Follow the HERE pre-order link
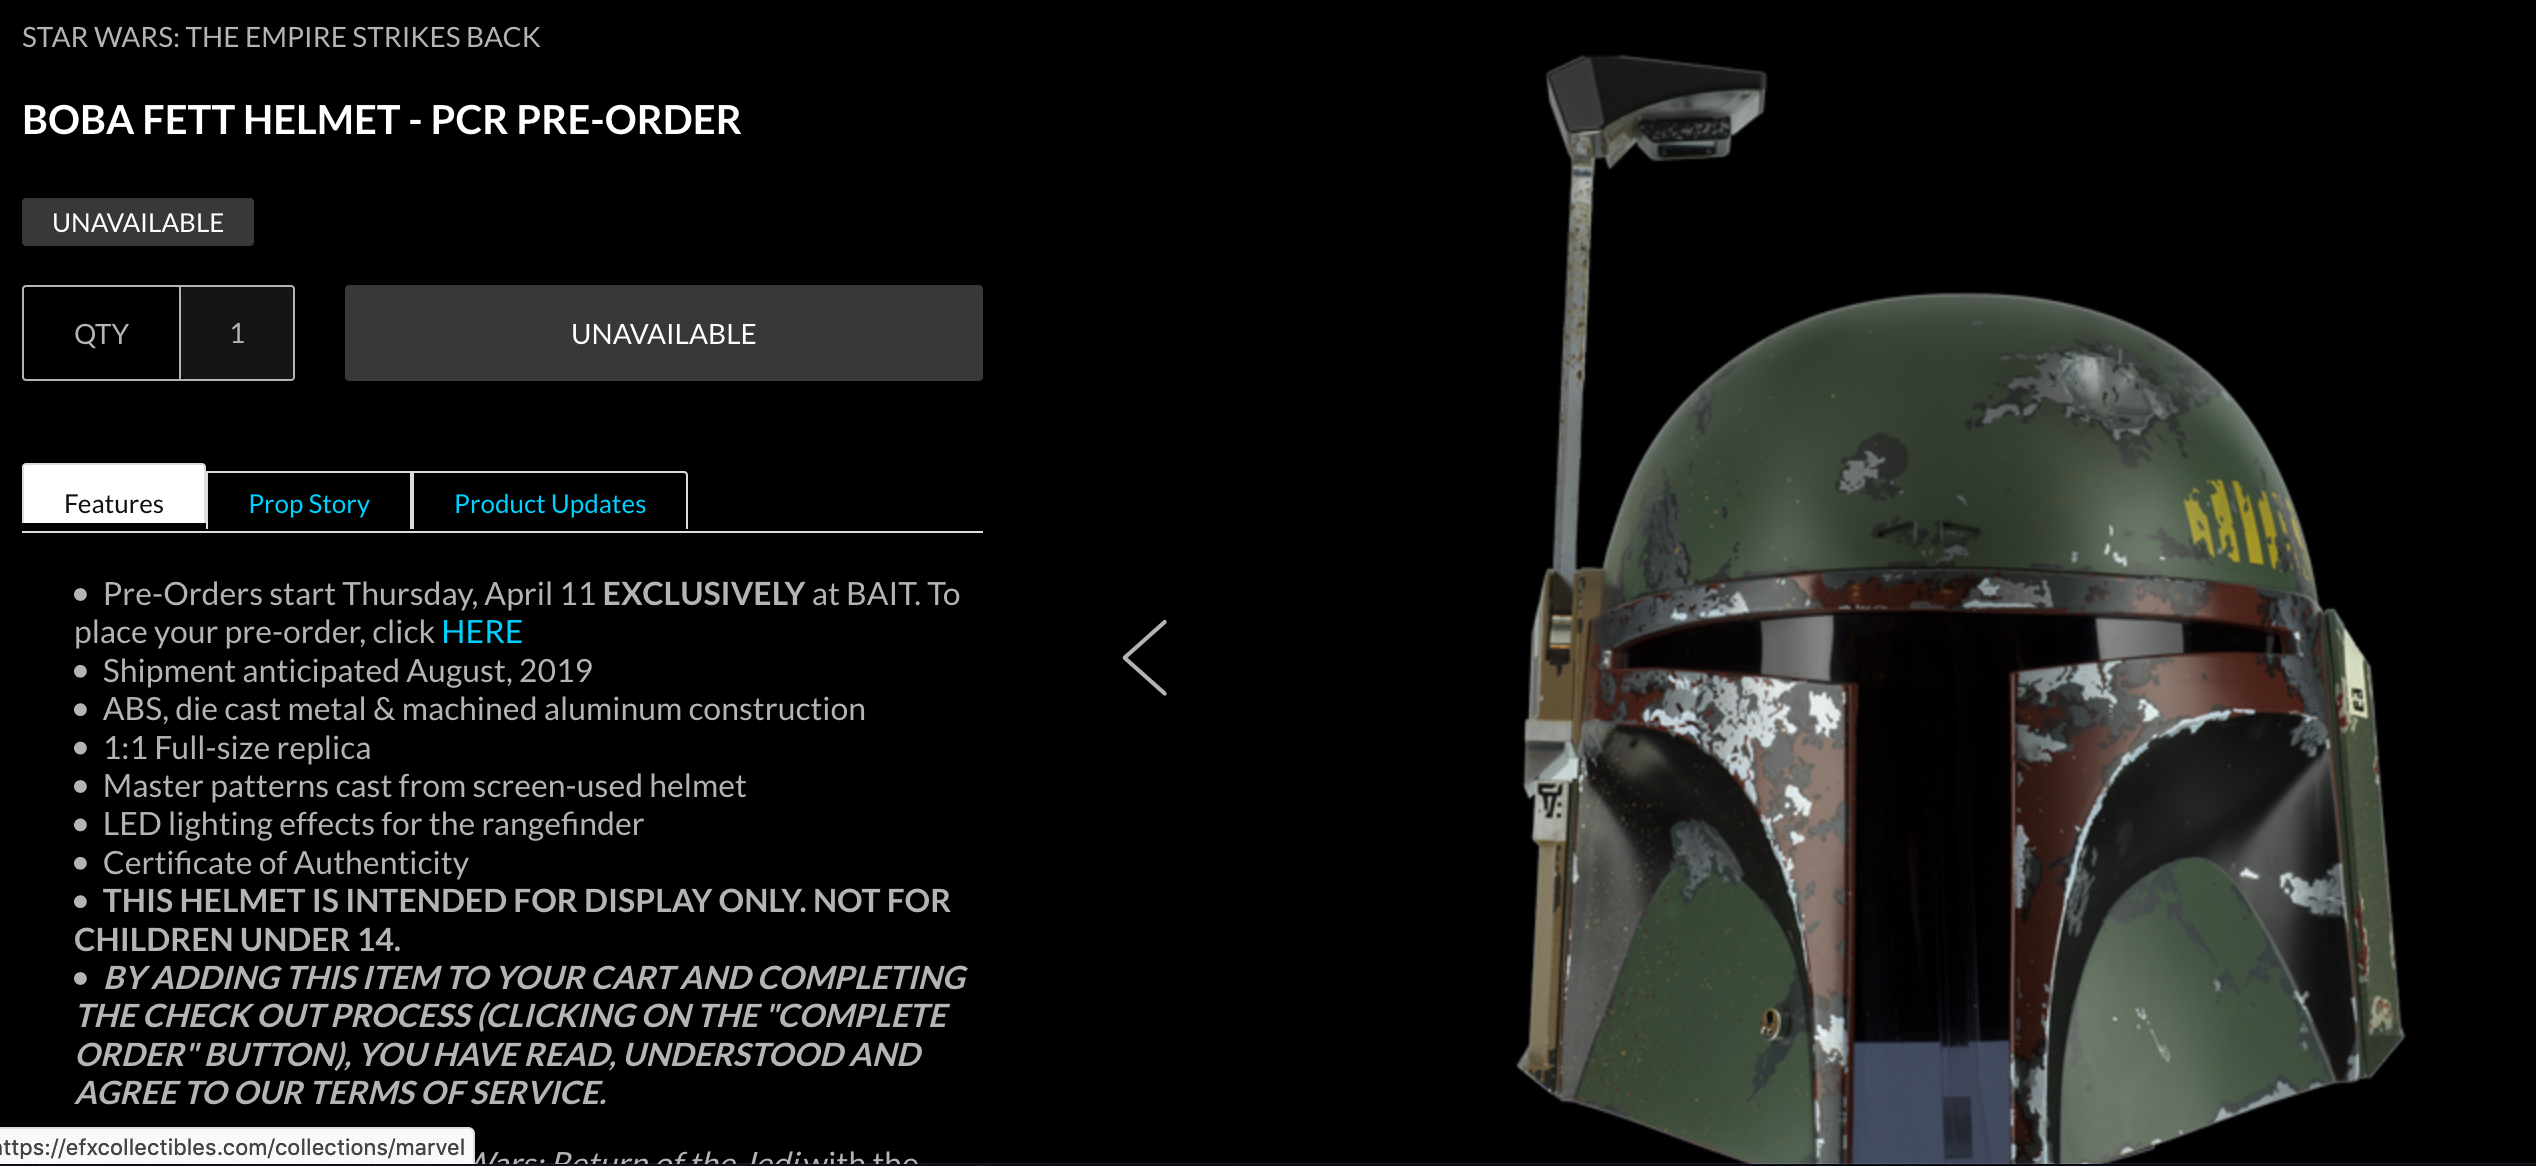The width and height of the screenshot is (2536, 1166). click(x=482, y=632)
